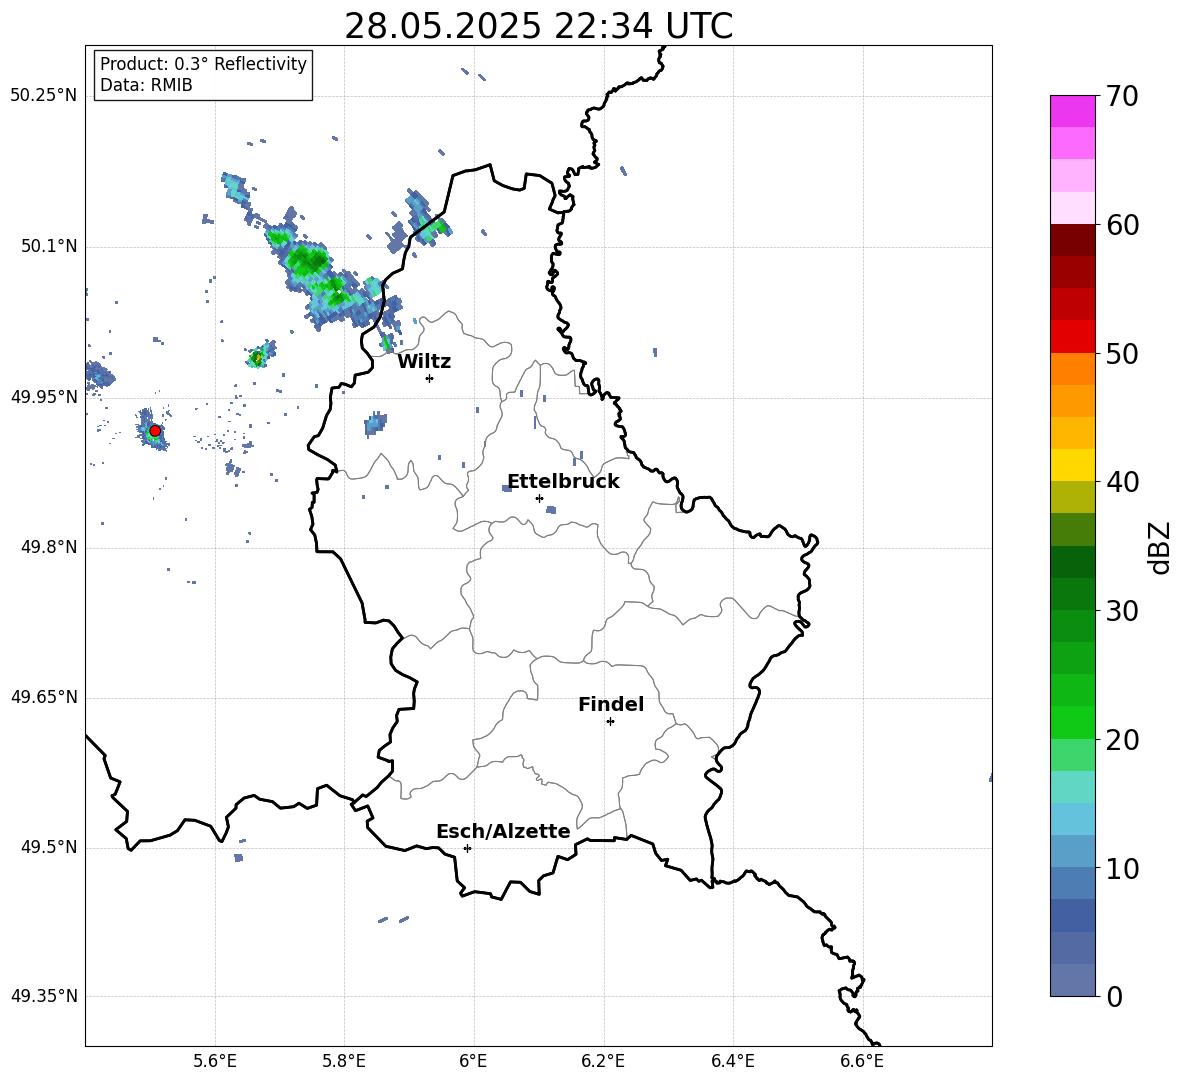
Task: Click the colorbar tick label 40
Action: [1123, 482]
